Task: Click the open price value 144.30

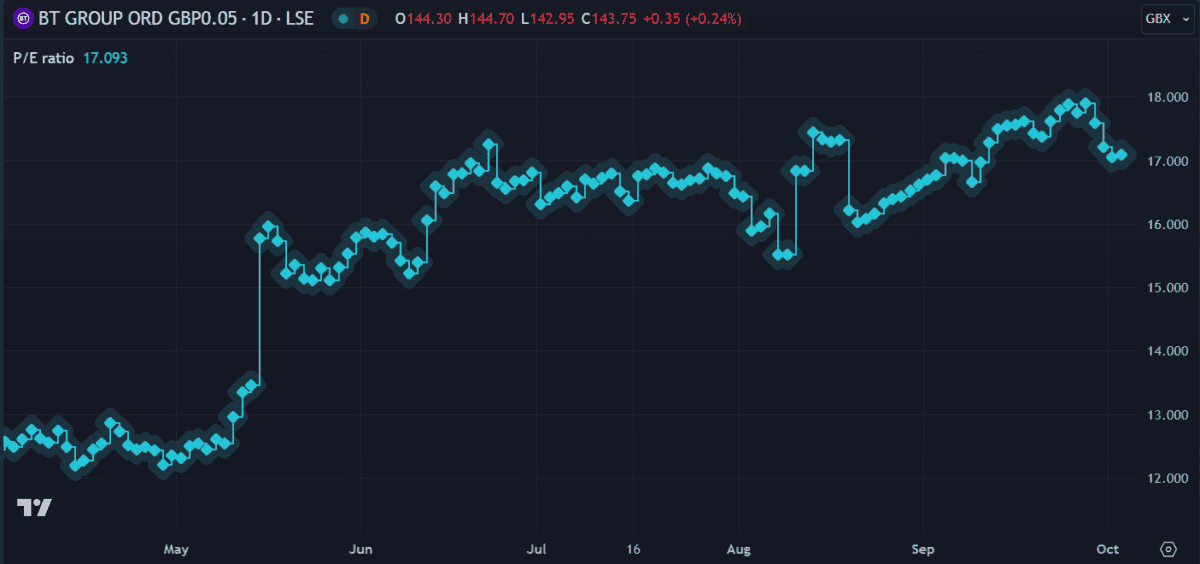Action: [420, 19]
